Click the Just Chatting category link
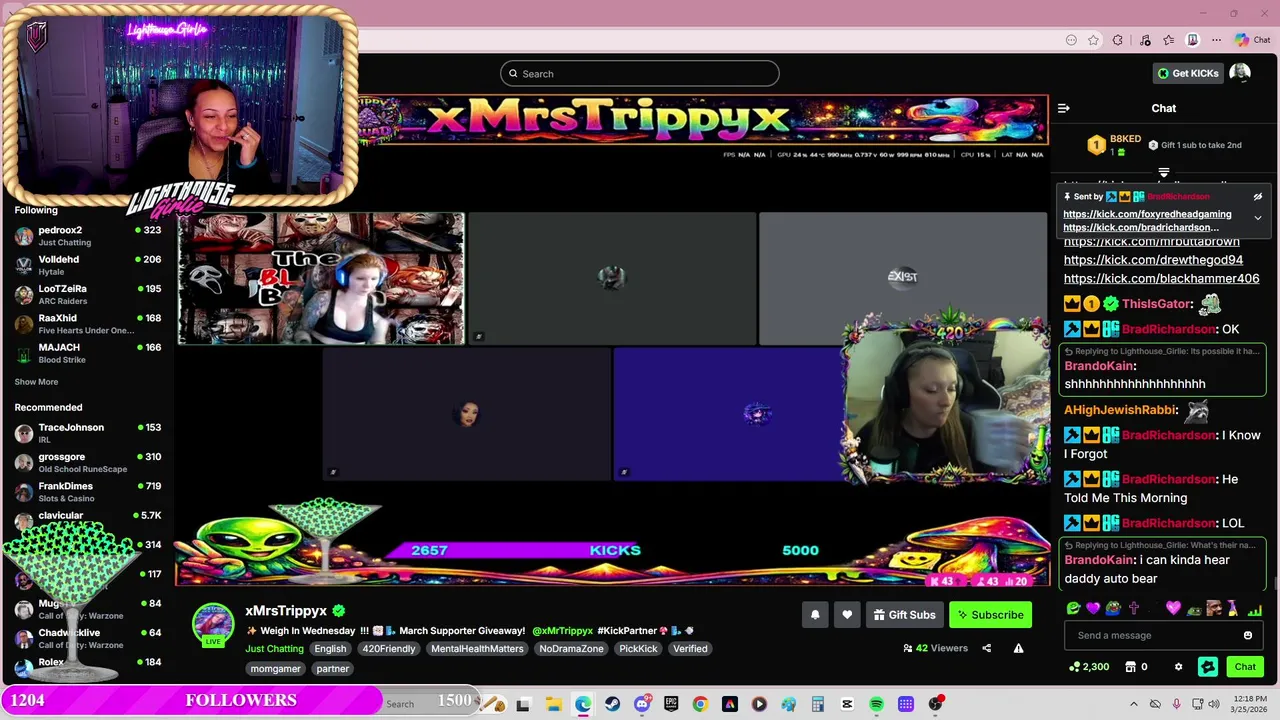The height and width of the screenshot is (720, 1280). (274, 649)
